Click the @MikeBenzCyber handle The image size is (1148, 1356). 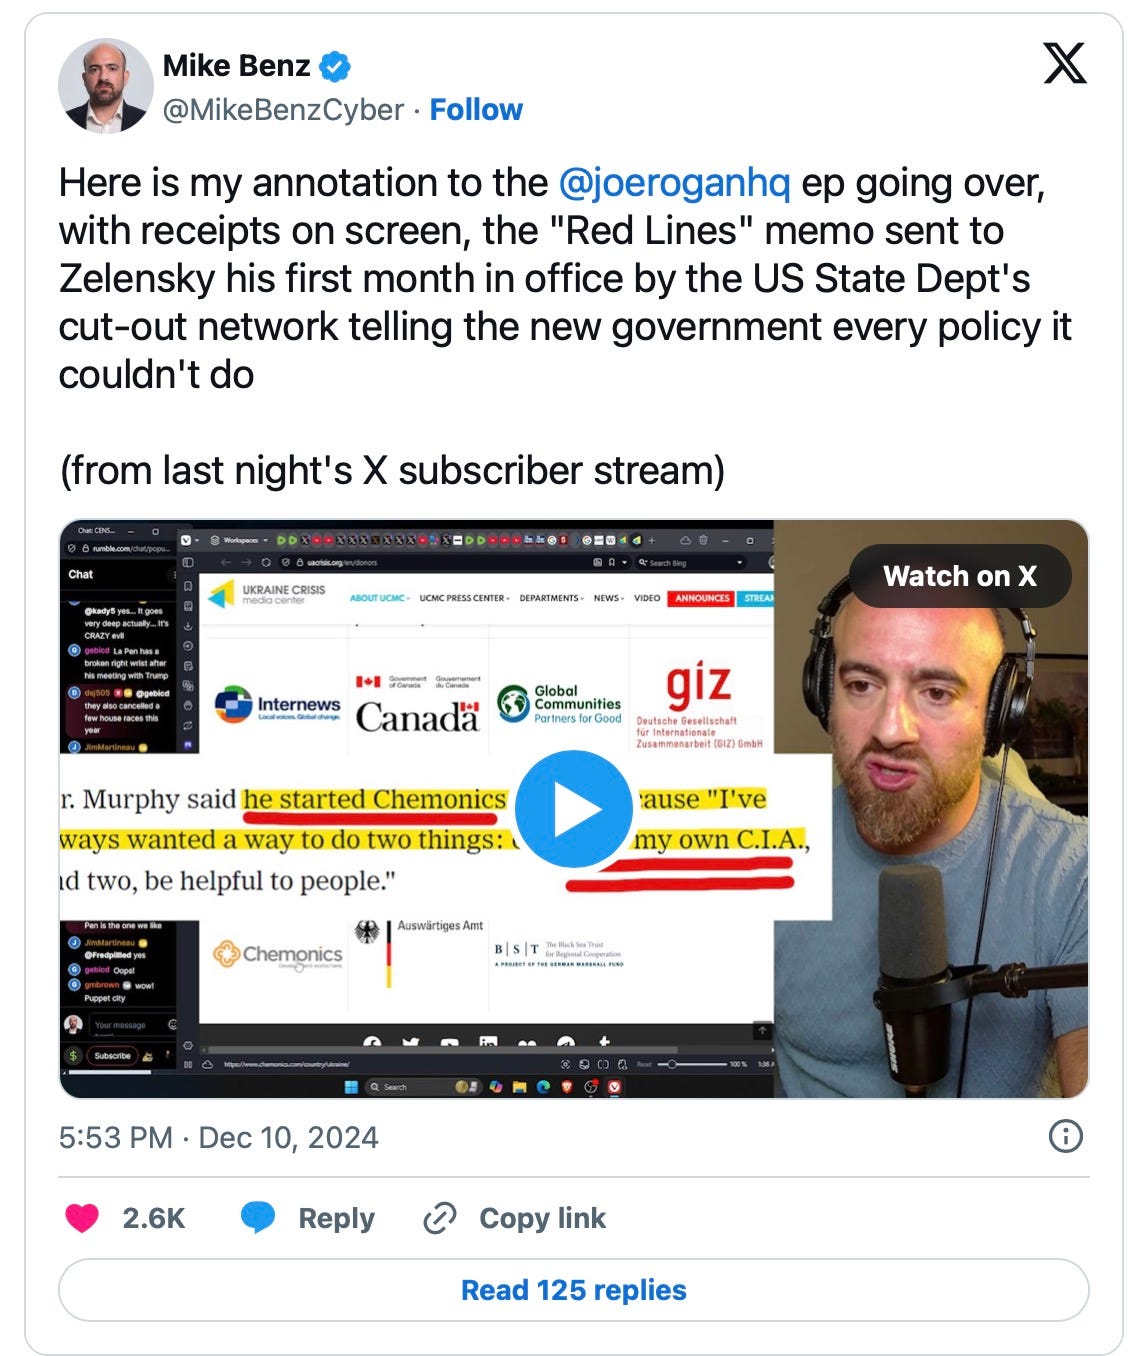coord(283,110)
